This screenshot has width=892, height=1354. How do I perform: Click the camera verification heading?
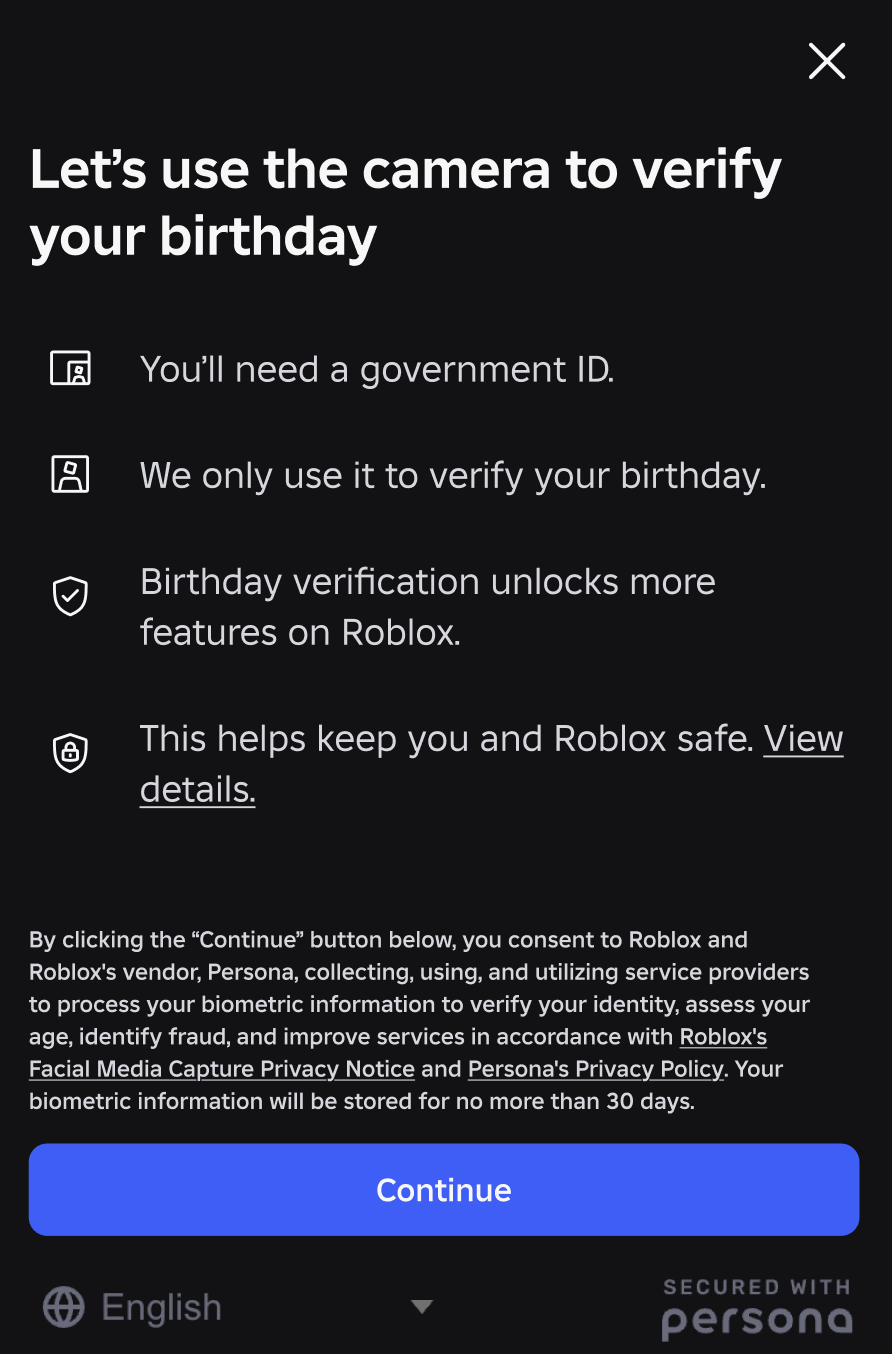tap(405, 203)
